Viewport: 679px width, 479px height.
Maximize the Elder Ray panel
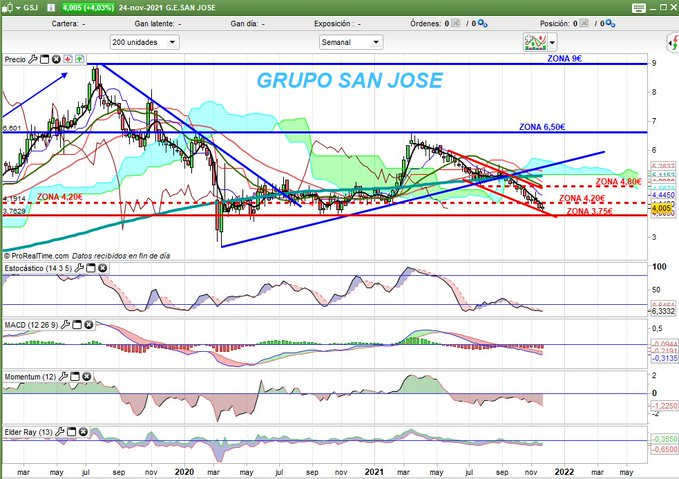point(72,432)
